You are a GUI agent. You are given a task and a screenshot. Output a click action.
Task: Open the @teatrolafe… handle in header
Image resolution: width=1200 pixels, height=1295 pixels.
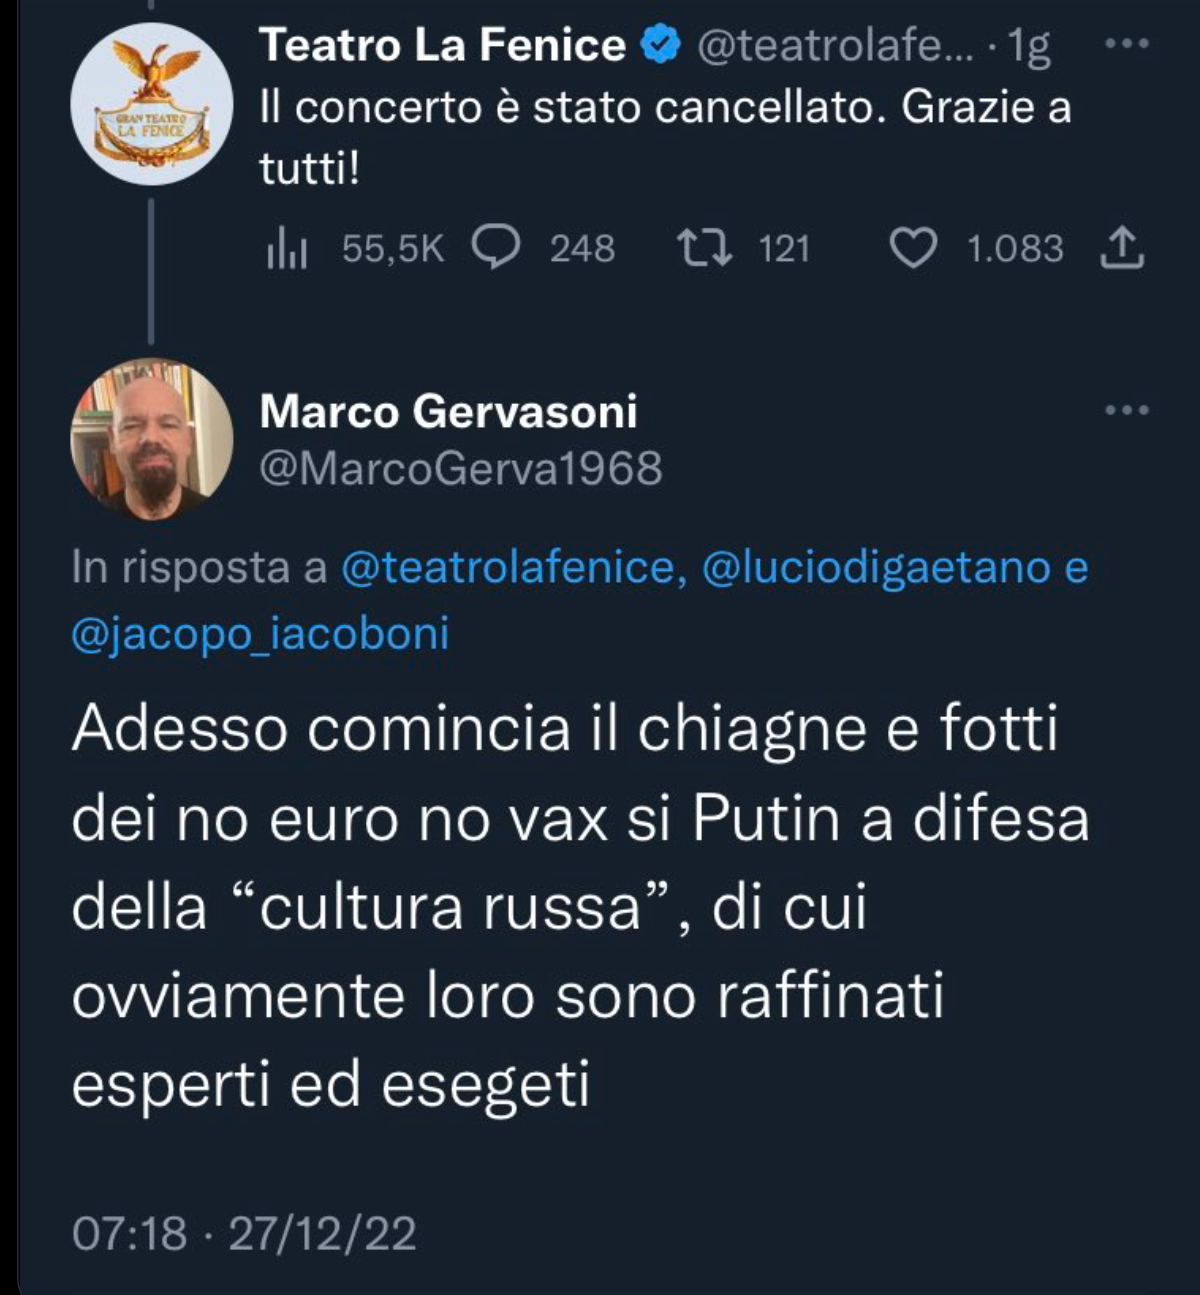[827, 46]
